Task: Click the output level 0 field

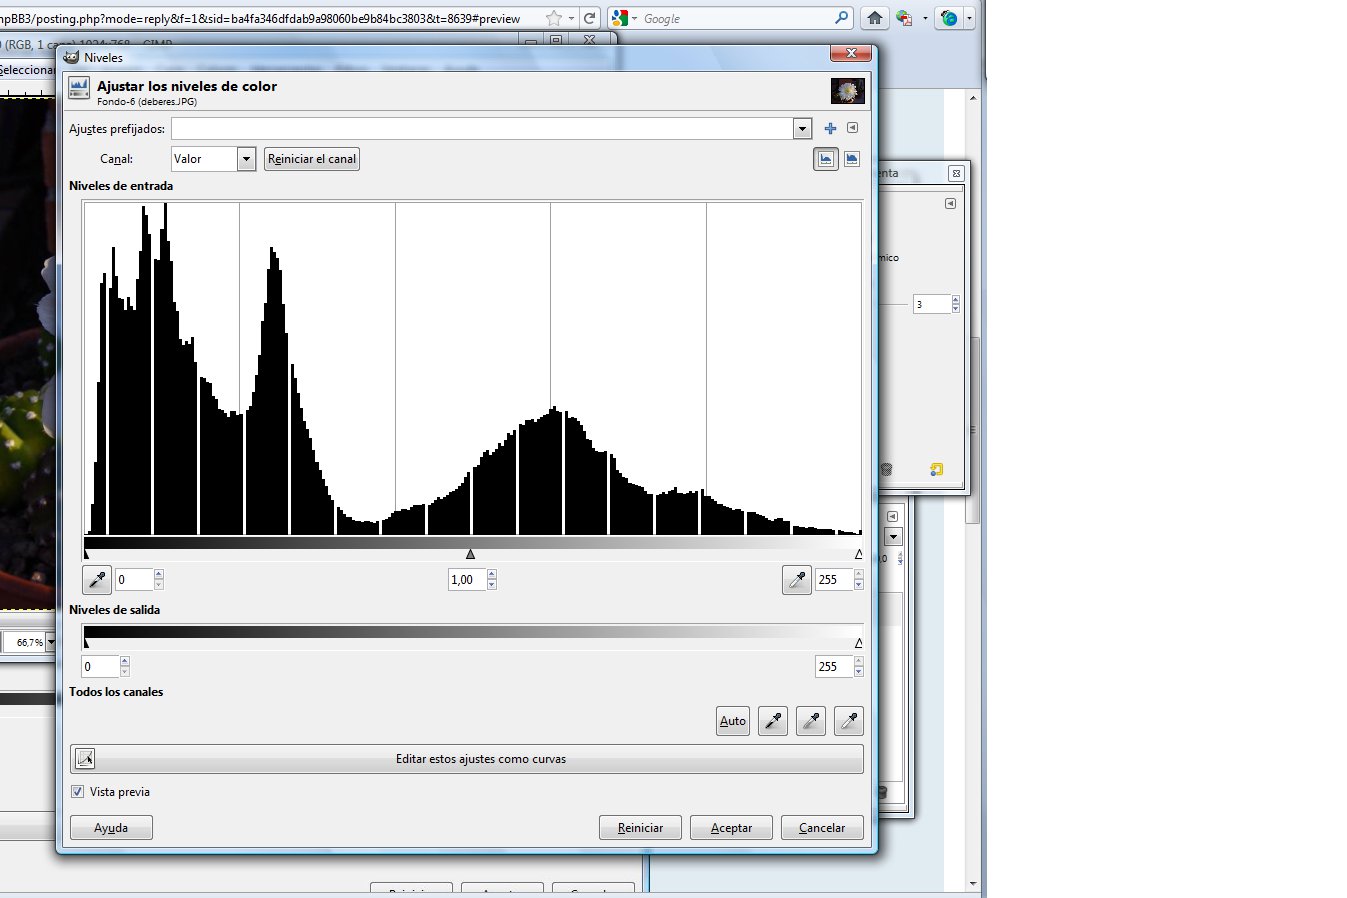Action: tap(100, 666)
